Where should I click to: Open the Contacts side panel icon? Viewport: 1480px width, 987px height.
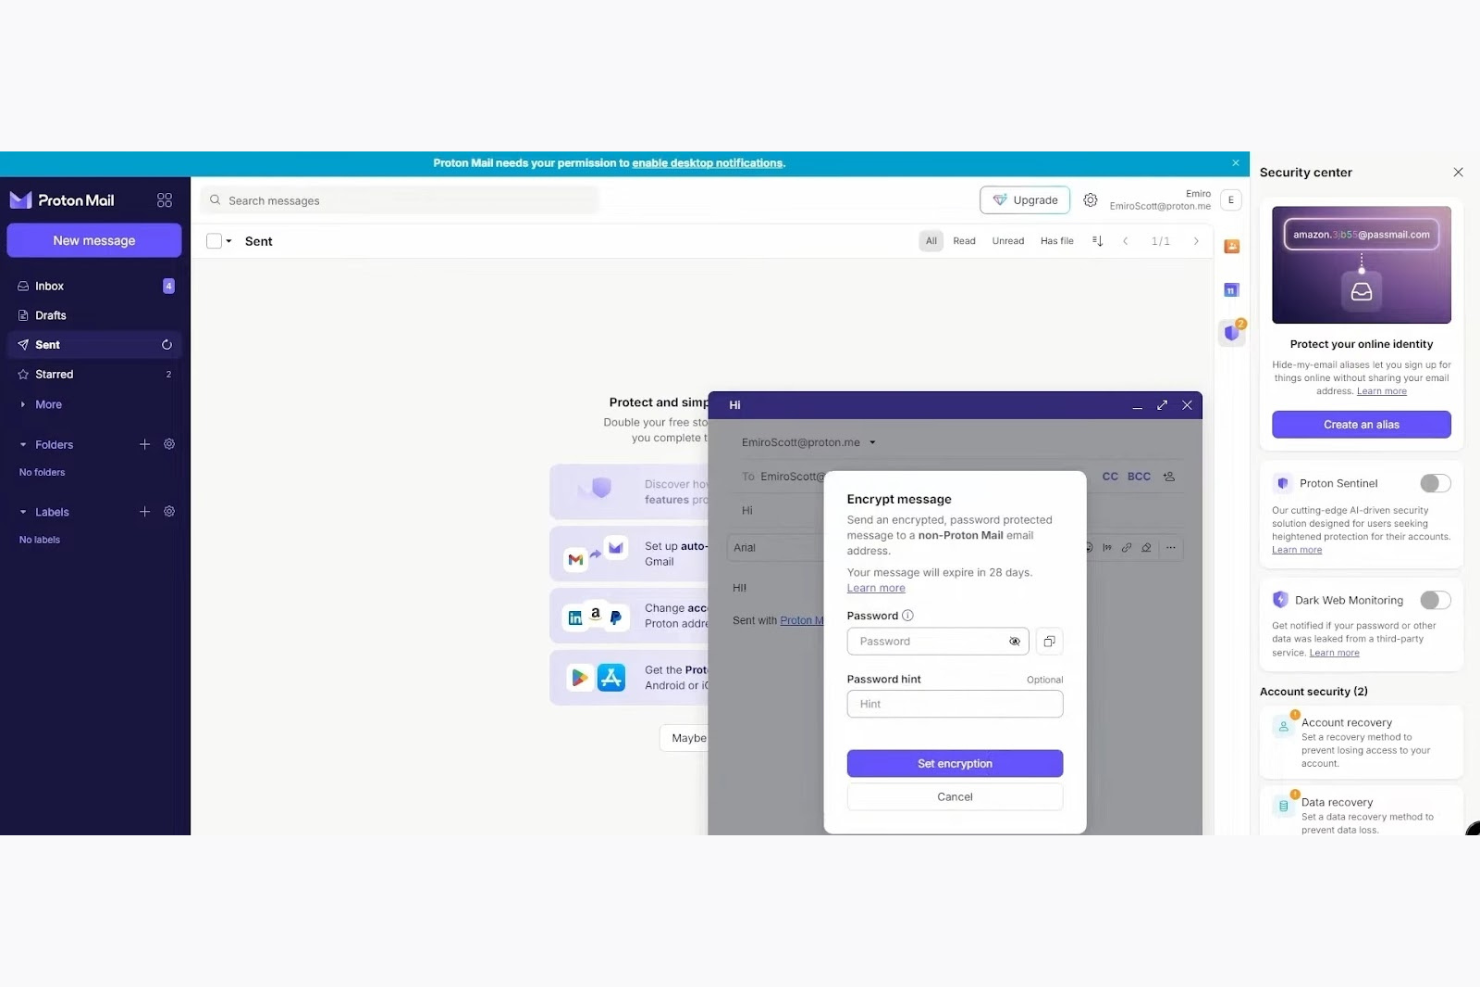coord(1232,246)
